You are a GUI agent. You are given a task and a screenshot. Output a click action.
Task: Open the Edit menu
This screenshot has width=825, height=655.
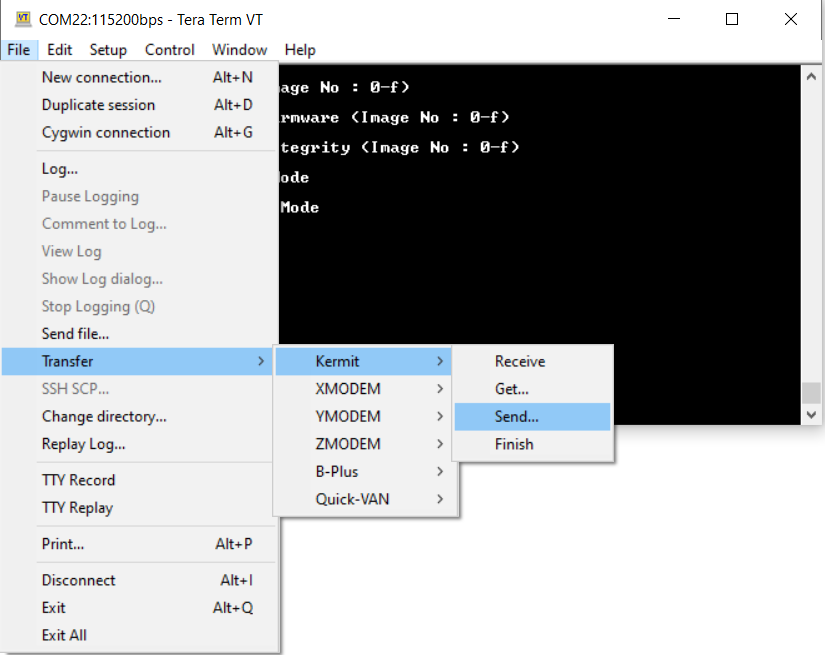tap(59, 50)
